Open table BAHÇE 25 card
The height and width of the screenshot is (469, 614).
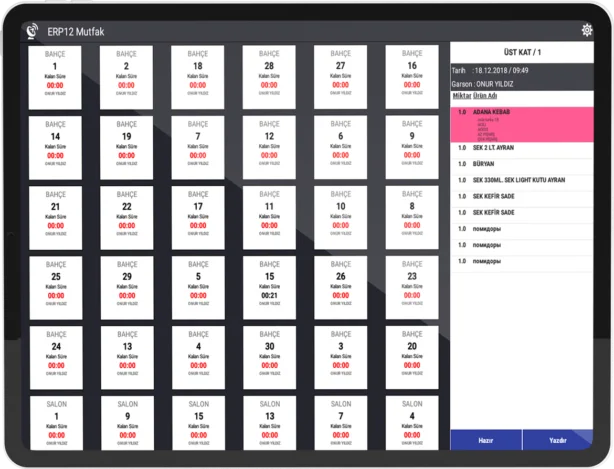coord(56,288)
